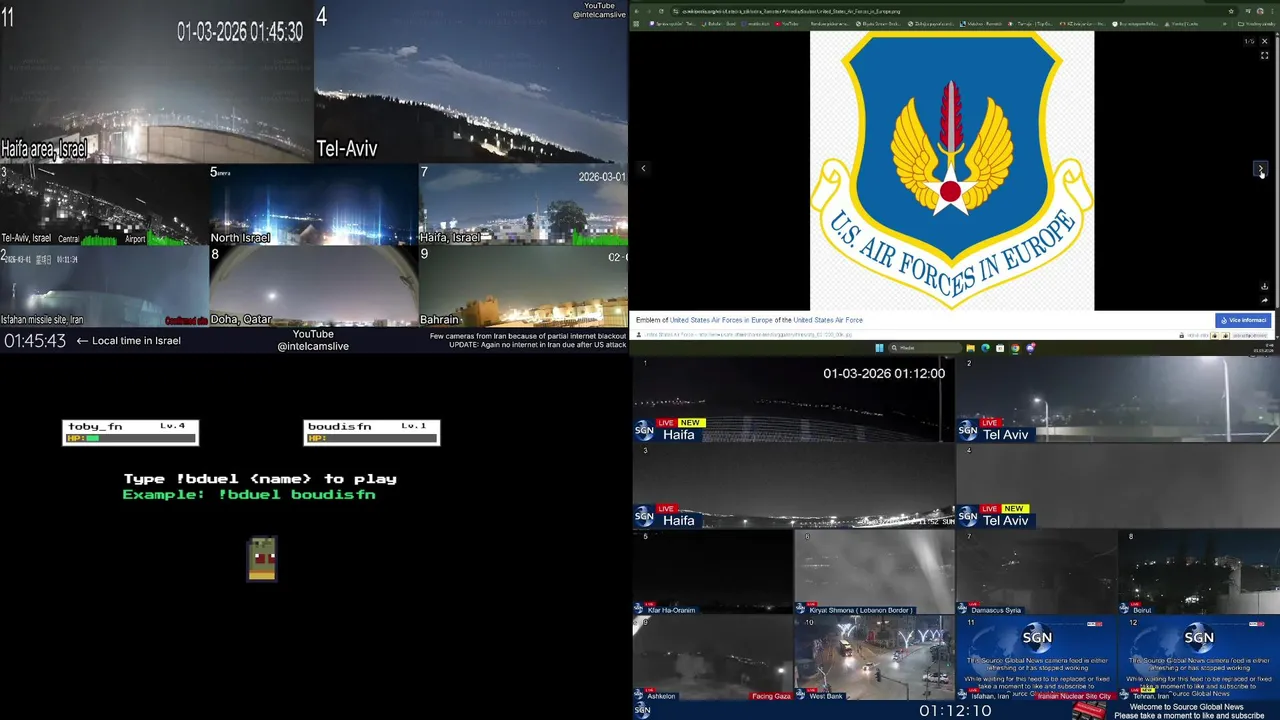Open the US Air Forces emblem image
1280x720 pixels.
[952, 170]
